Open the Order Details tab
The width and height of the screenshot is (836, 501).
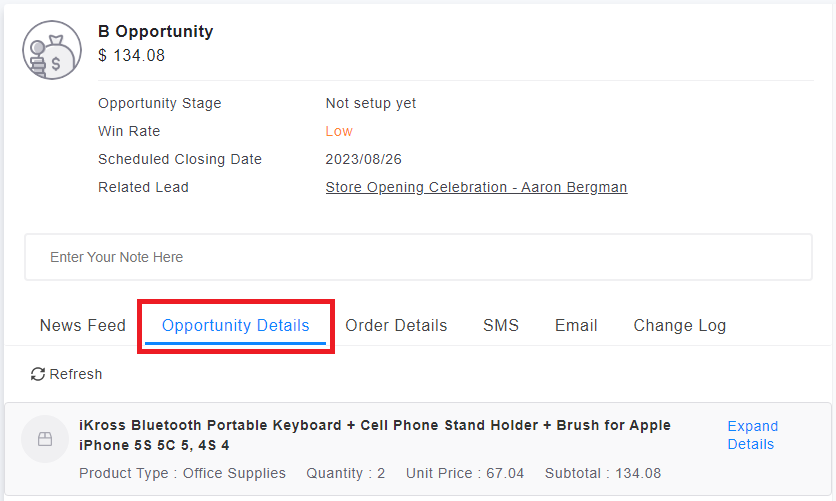pyautogui.click(x=396, y=325)
